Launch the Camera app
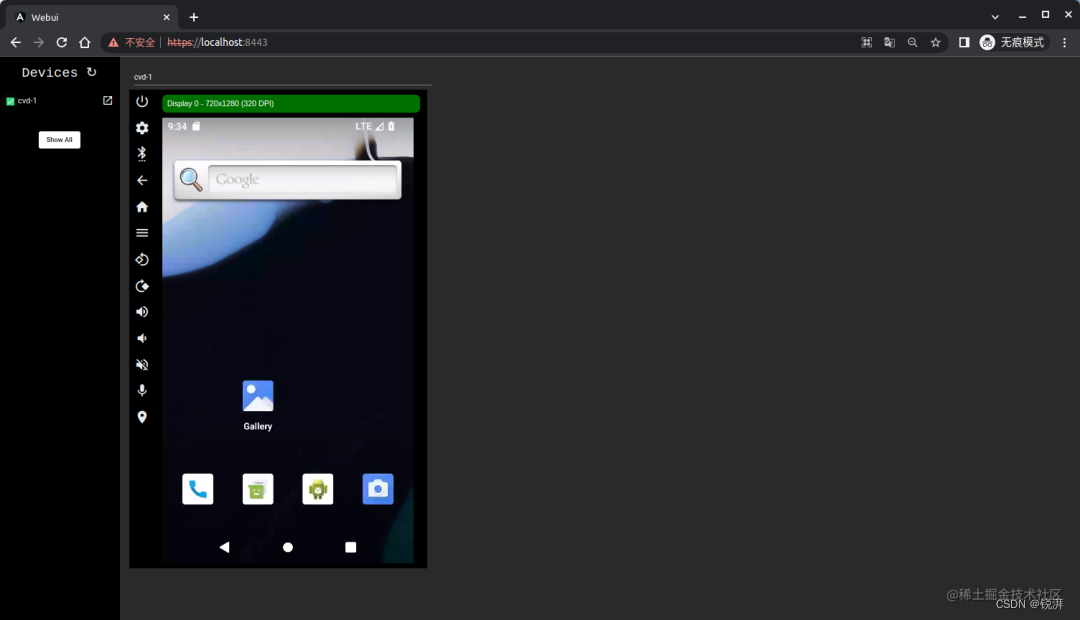Screen dimensions: 1080x620 [378, 489]
